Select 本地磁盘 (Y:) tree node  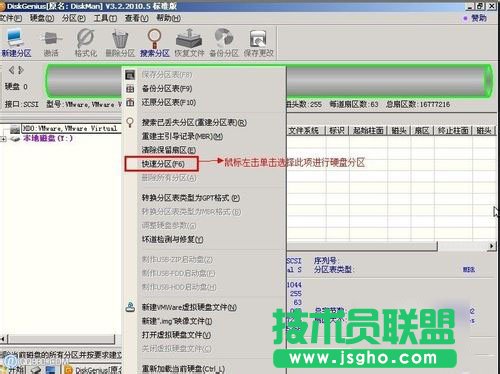[x=48, y=138]
